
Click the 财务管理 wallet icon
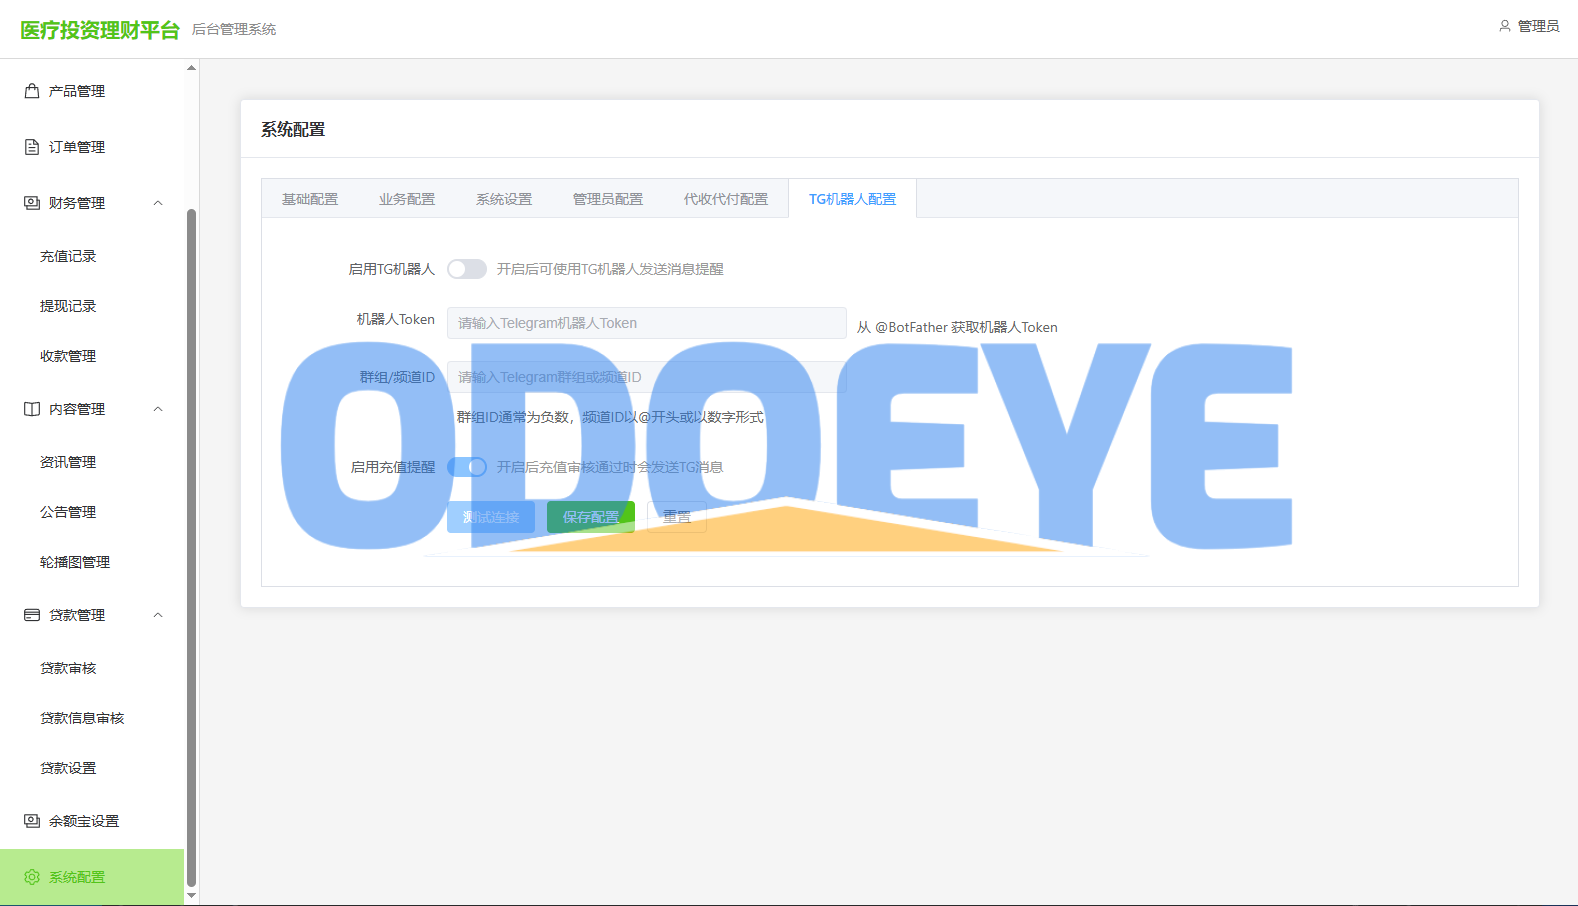(32, 203)
